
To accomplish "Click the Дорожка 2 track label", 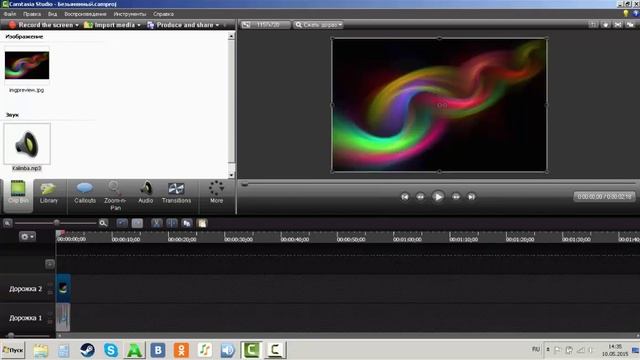I will (x=25, y=289).
